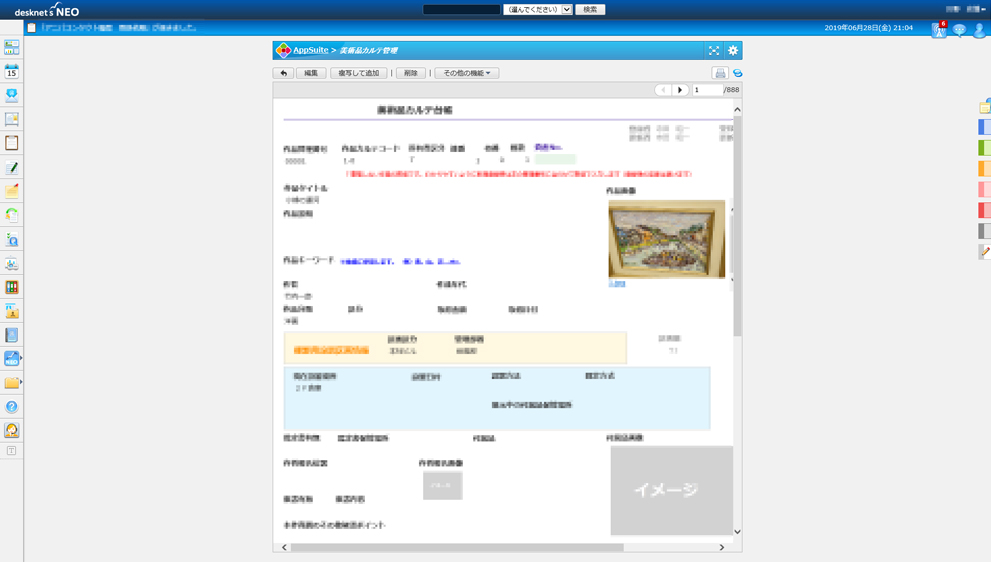Image resolution: width=991 pixels, height=562 pixels.
Task: Click the 編集 edit button
Action: coord(311,73)
